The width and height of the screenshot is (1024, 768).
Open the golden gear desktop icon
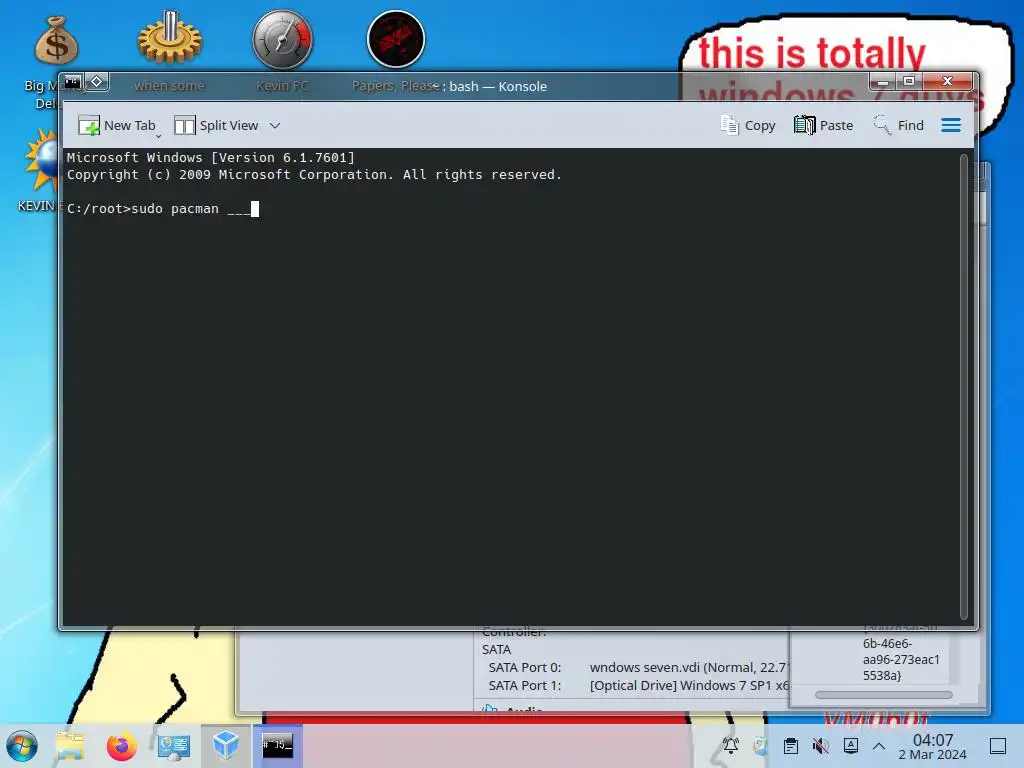169,38
